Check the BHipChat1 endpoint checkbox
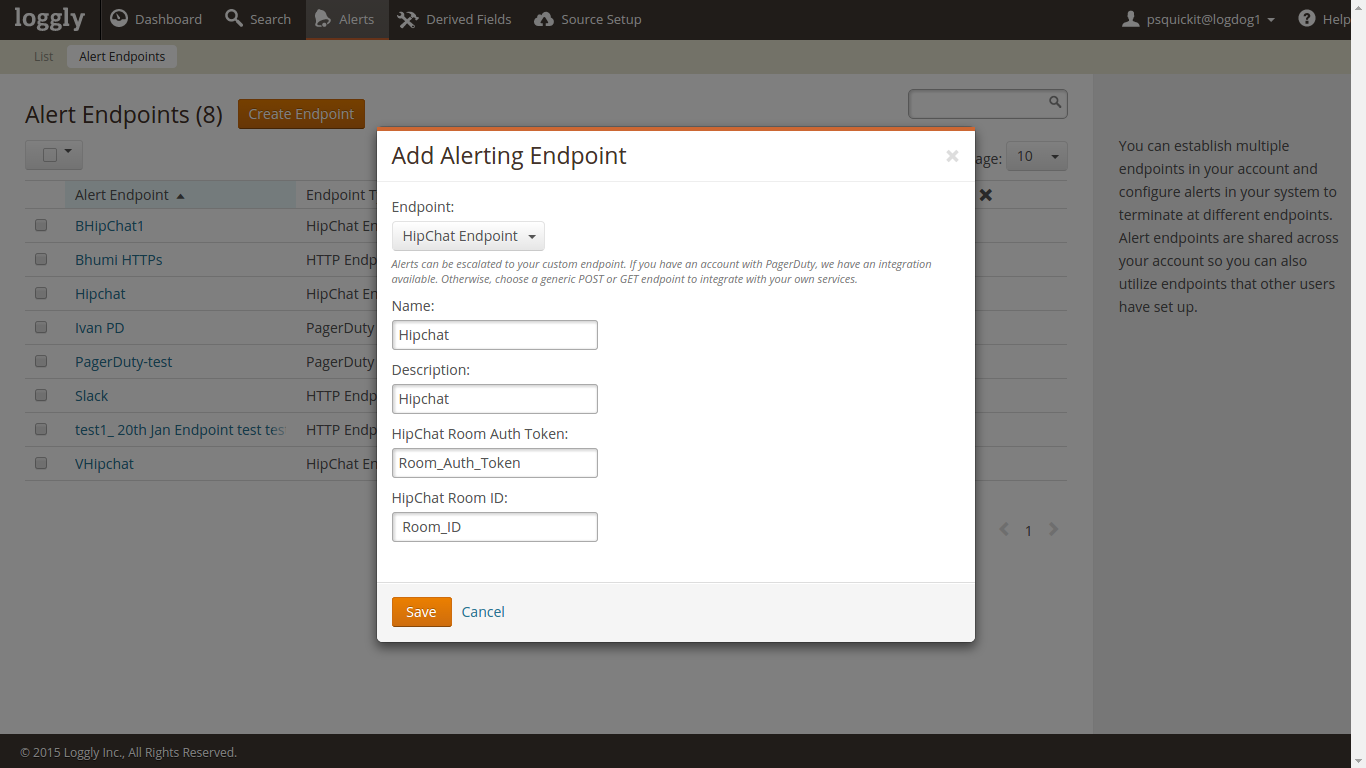 tap(41, 226)
